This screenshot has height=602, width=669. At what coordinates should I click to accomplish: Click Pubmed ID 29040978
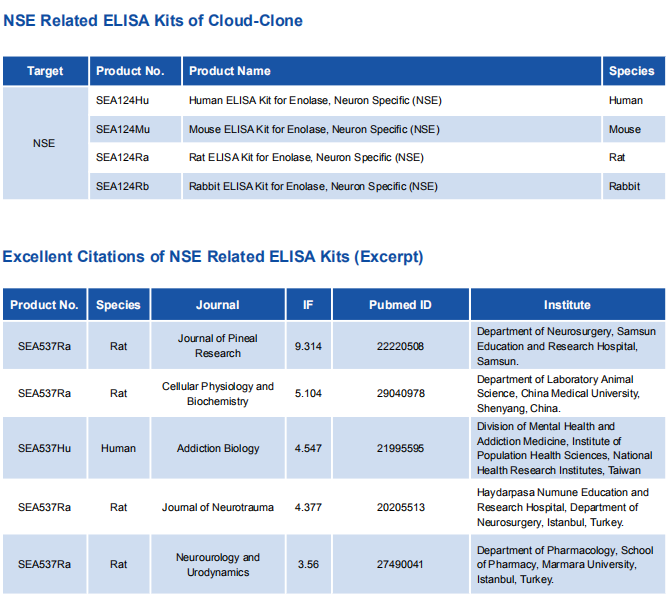401,393
